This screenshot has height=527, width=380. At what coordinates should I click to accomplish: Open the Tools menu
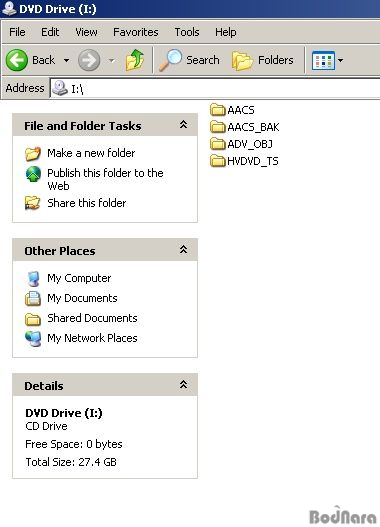click(187, 32)
